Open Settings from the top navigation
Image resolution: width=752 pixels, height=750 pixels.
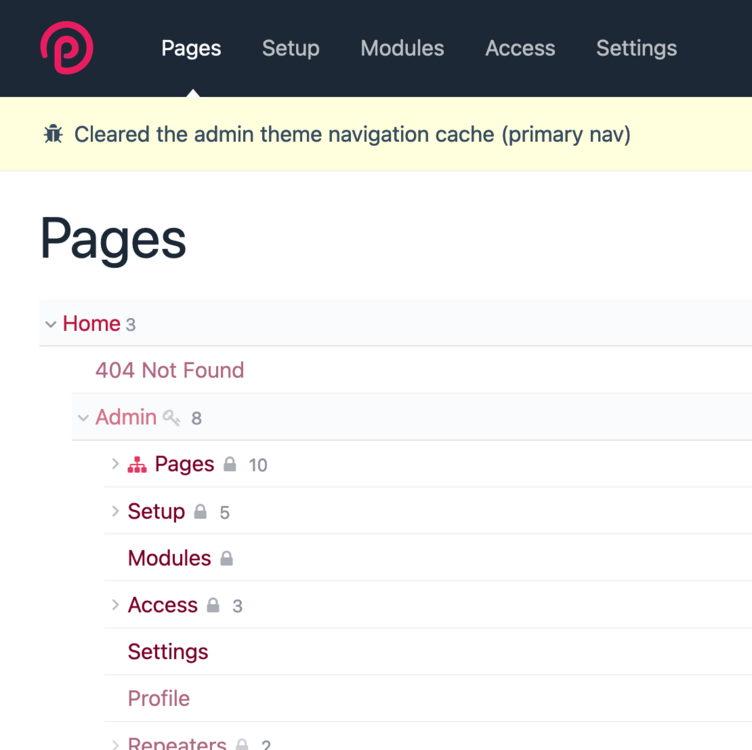636,48
